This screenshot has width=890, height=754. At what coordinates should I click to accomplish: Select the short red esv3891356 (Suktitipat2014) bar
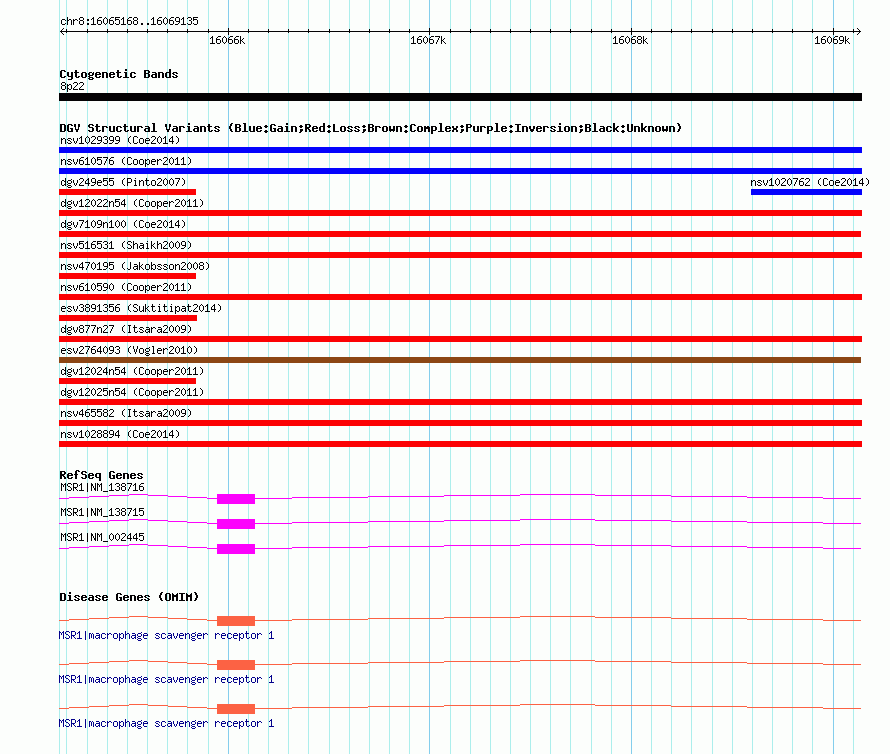128,318
